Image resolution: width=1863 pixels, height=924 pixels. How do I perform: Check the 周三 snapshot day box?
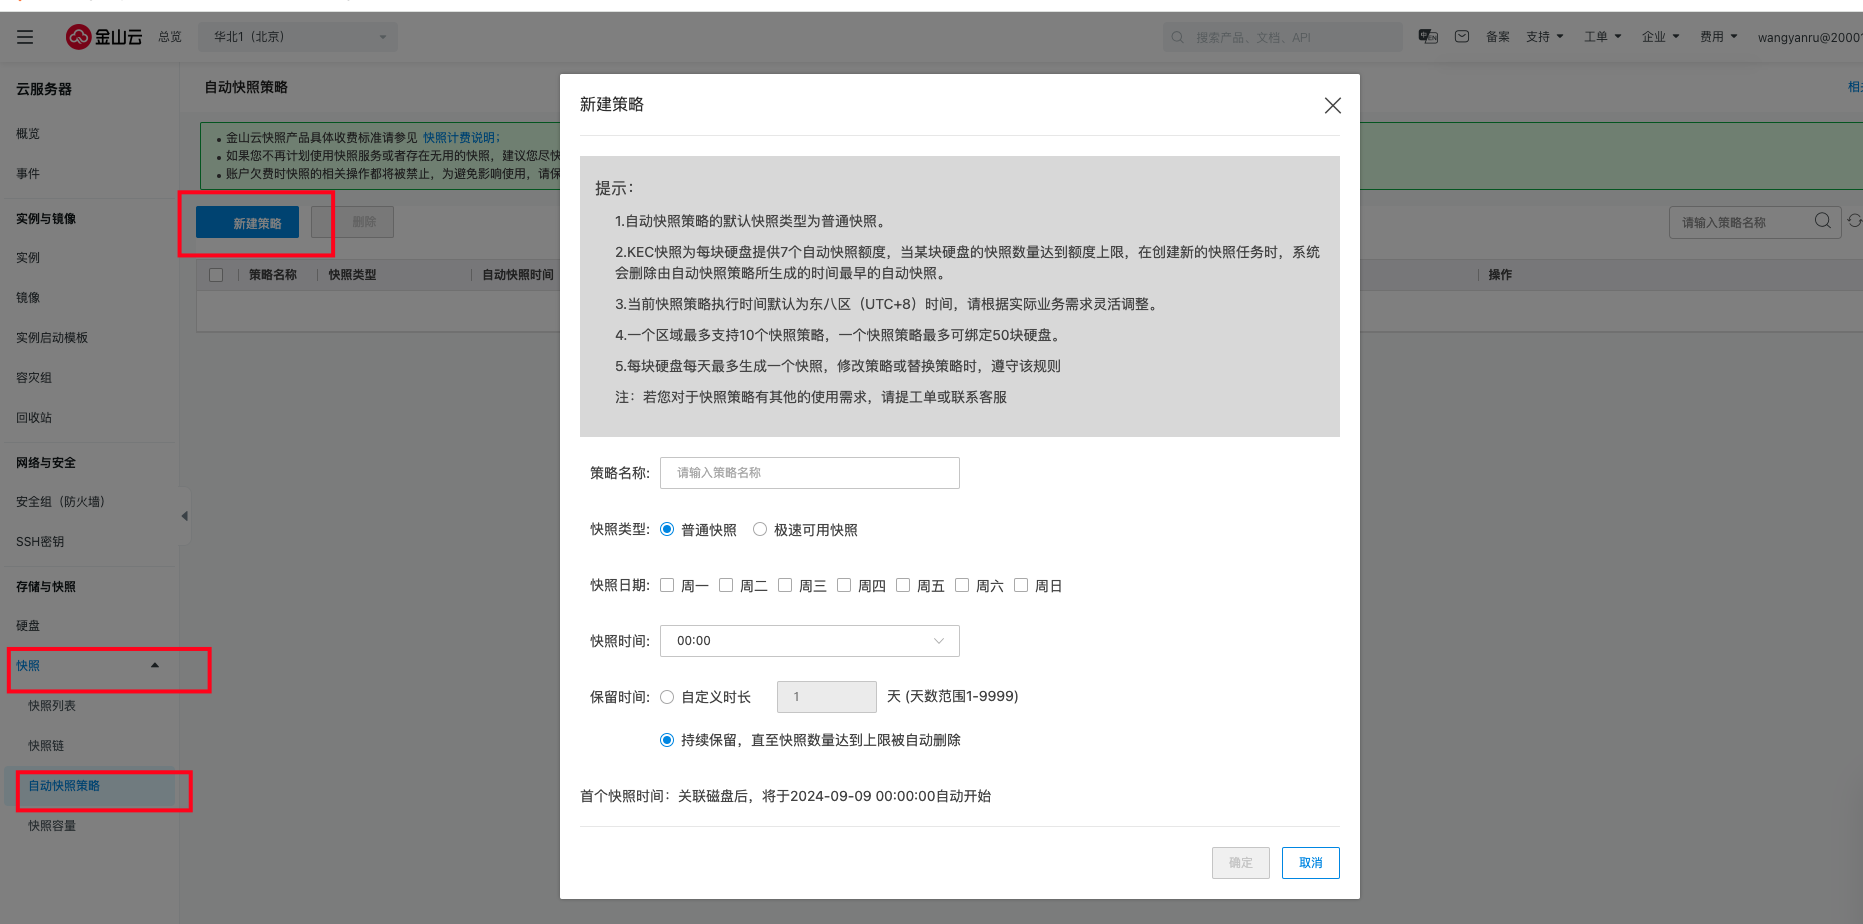click(785, 586)
